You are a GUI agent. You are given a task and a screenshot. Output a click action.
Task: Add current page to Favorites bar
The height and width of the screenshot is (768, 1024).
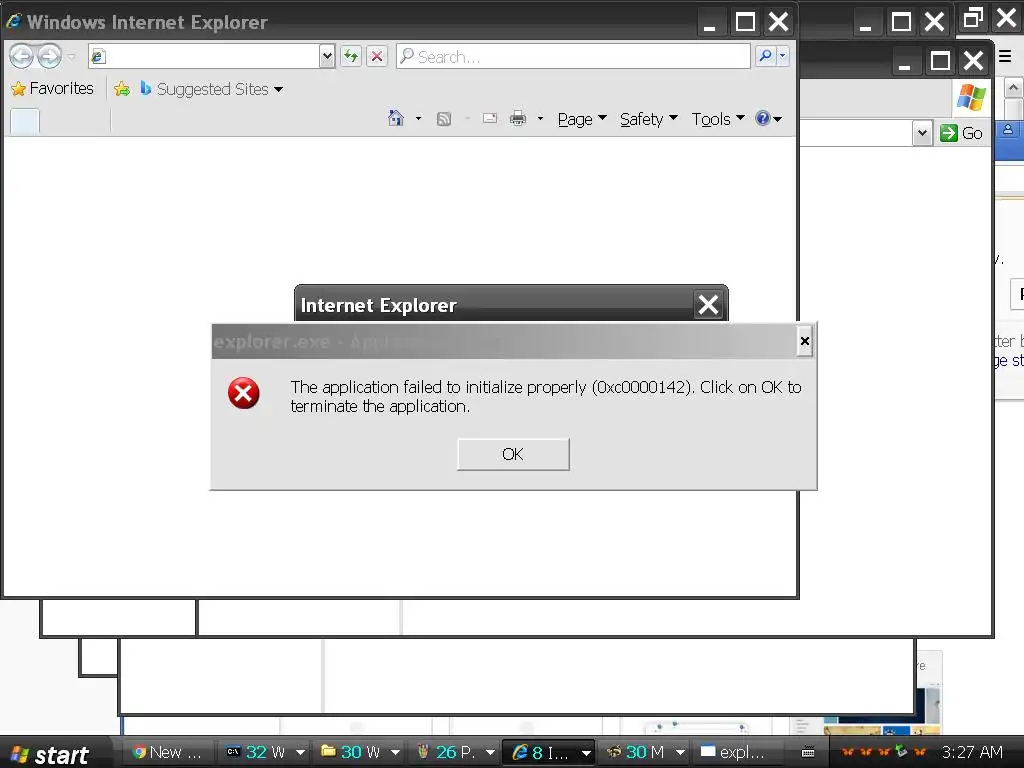point(121,89)
